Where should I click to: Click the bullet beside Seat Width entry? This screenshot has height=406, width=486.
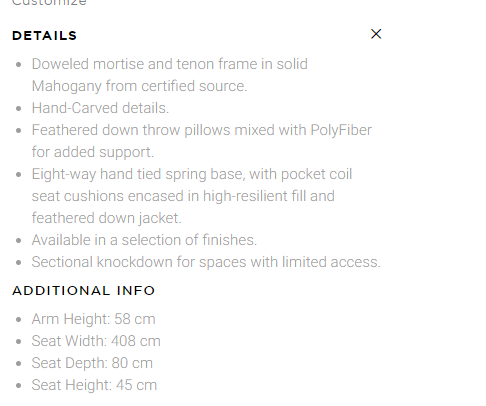click(x=19, y=342)
